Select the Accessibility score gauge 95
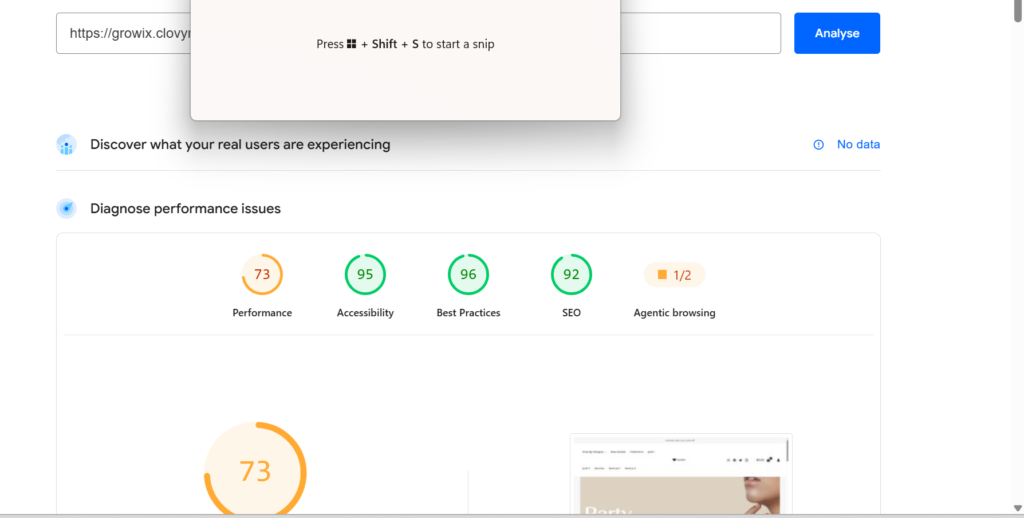This screenshot has height=518, width=1024. (x=365, y=274)
